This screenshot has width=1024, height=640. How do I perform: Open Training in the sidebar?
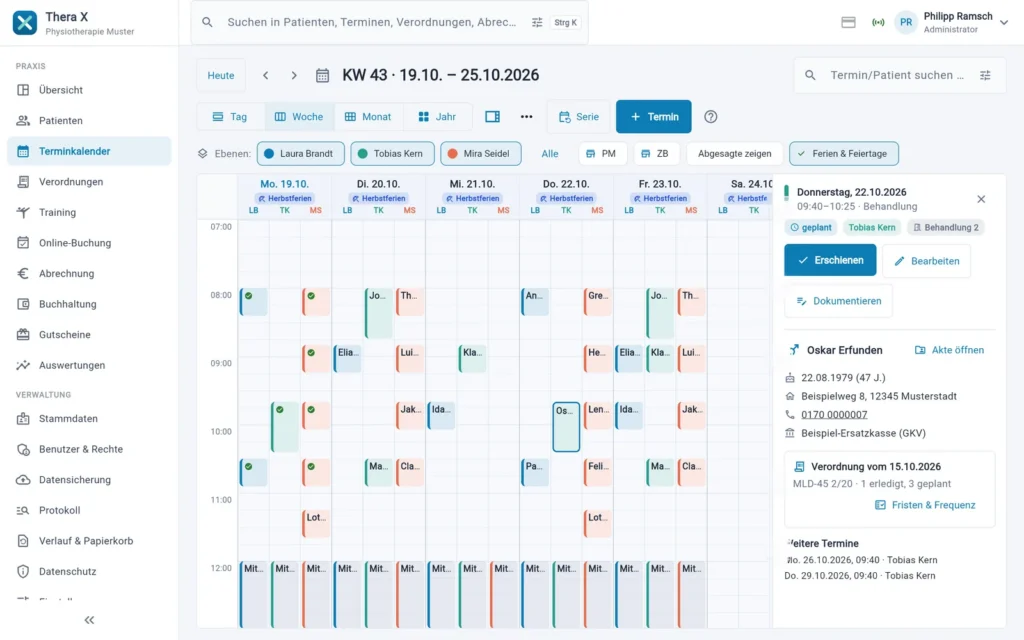pyautogui.click(x=89, y=212)
